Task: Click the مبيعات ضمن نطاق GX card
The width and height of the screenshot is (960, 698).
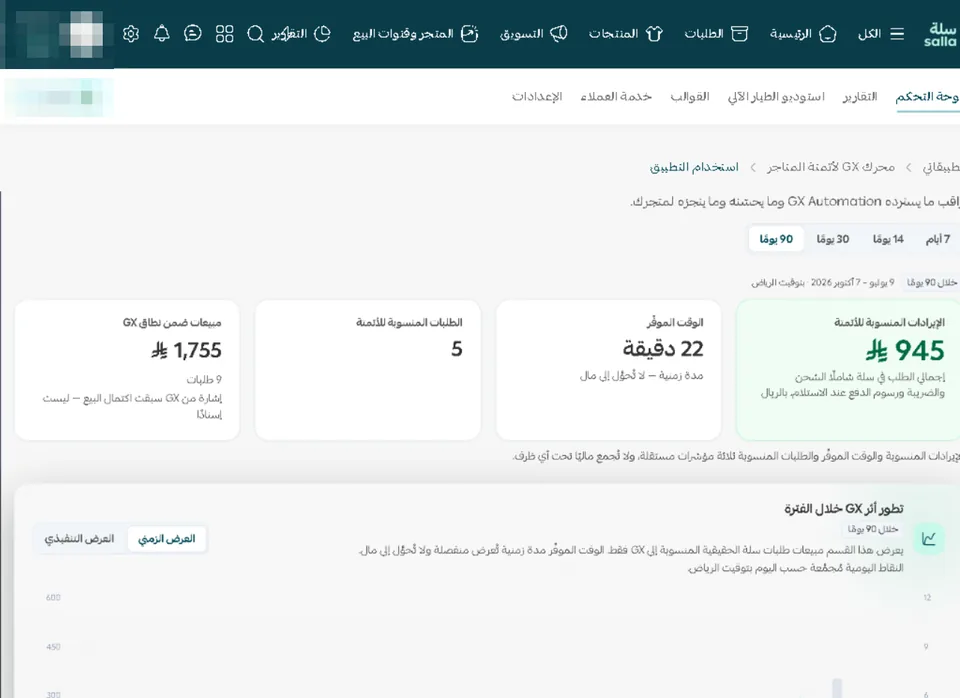Action: [x=127, y=370]
